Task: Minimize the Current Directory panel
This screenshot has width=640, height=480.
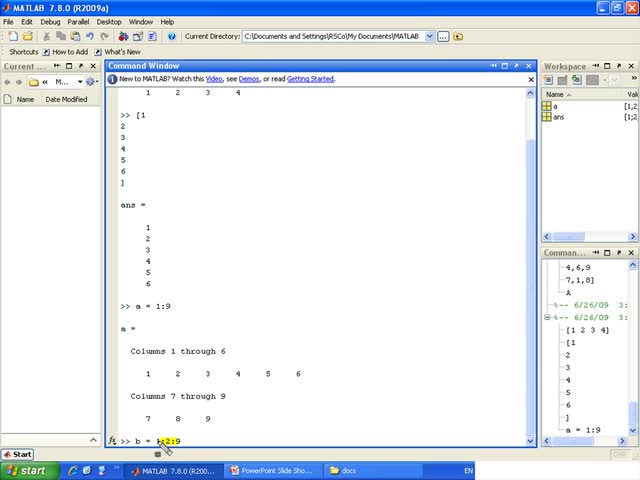Action: pyautogui.click(x=57, y=66)
